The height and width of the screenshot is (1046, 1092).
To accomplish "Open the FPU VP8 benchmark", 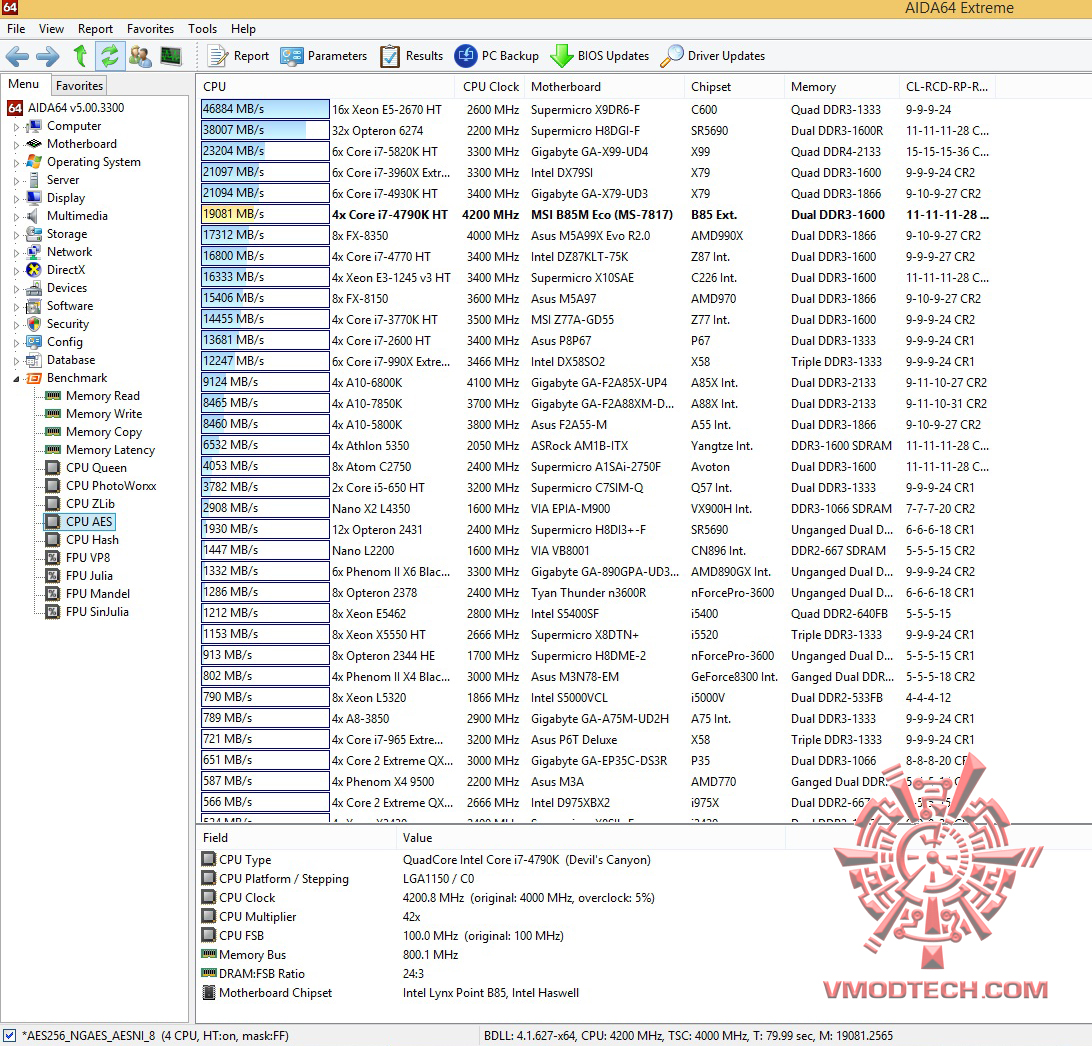I will [x=88, y=558].
